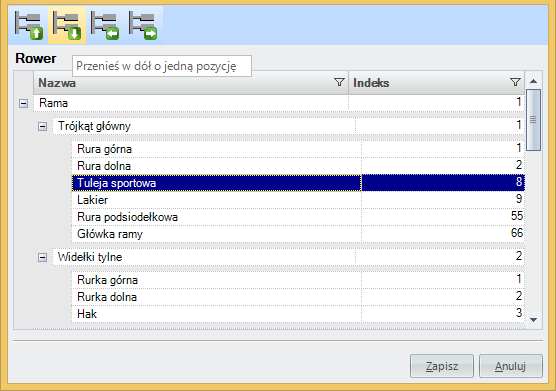Select the Tuleja sportowa row

pos(298,183)
